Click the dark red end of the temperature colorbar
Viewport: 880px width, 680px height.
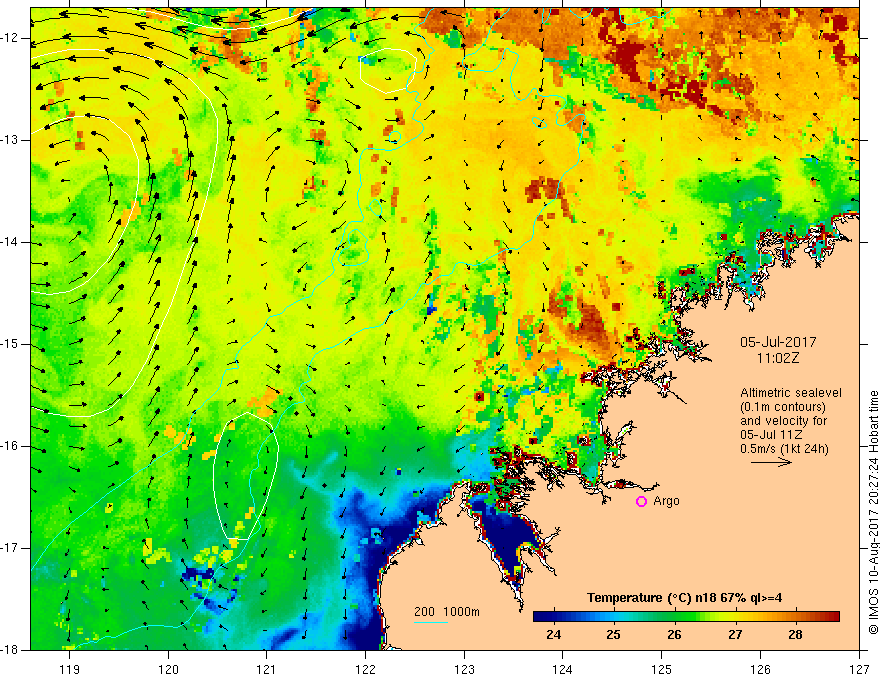(x=833, y=617)
